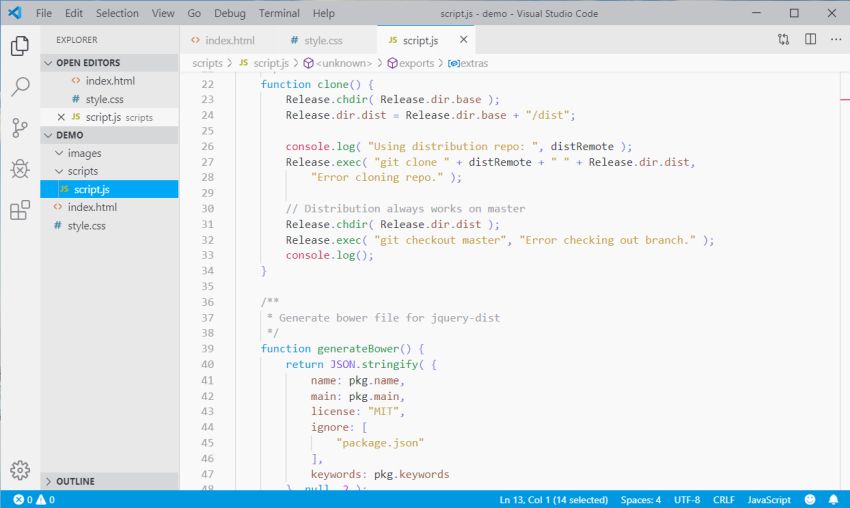The image size is (850, 508).
Task: Click the feedback smiley in status bar
Action: click(808, 499)
